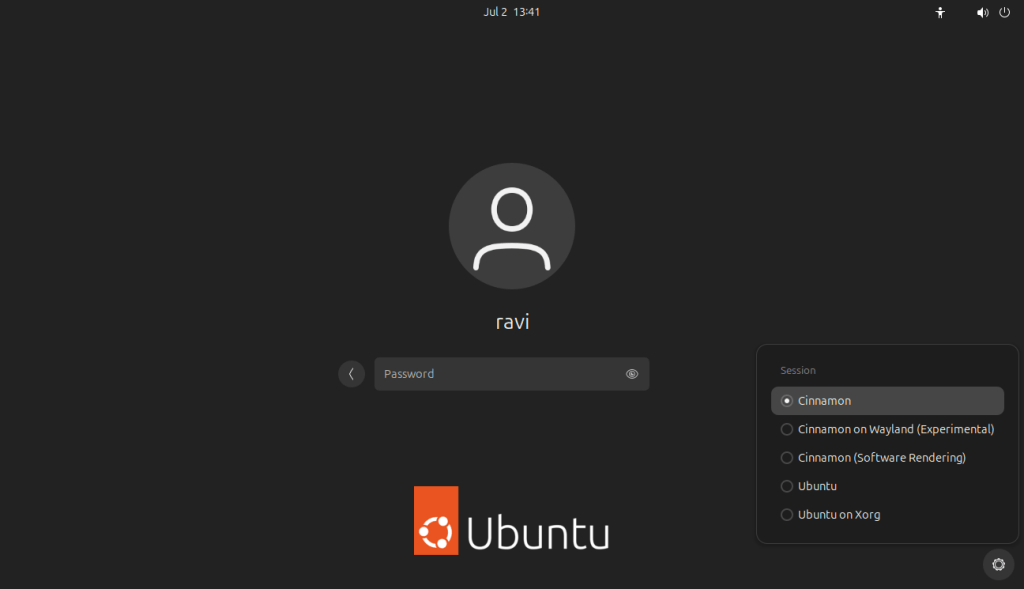Click the ravi user avatar
1024x589 pixels.
click(512, 226)
